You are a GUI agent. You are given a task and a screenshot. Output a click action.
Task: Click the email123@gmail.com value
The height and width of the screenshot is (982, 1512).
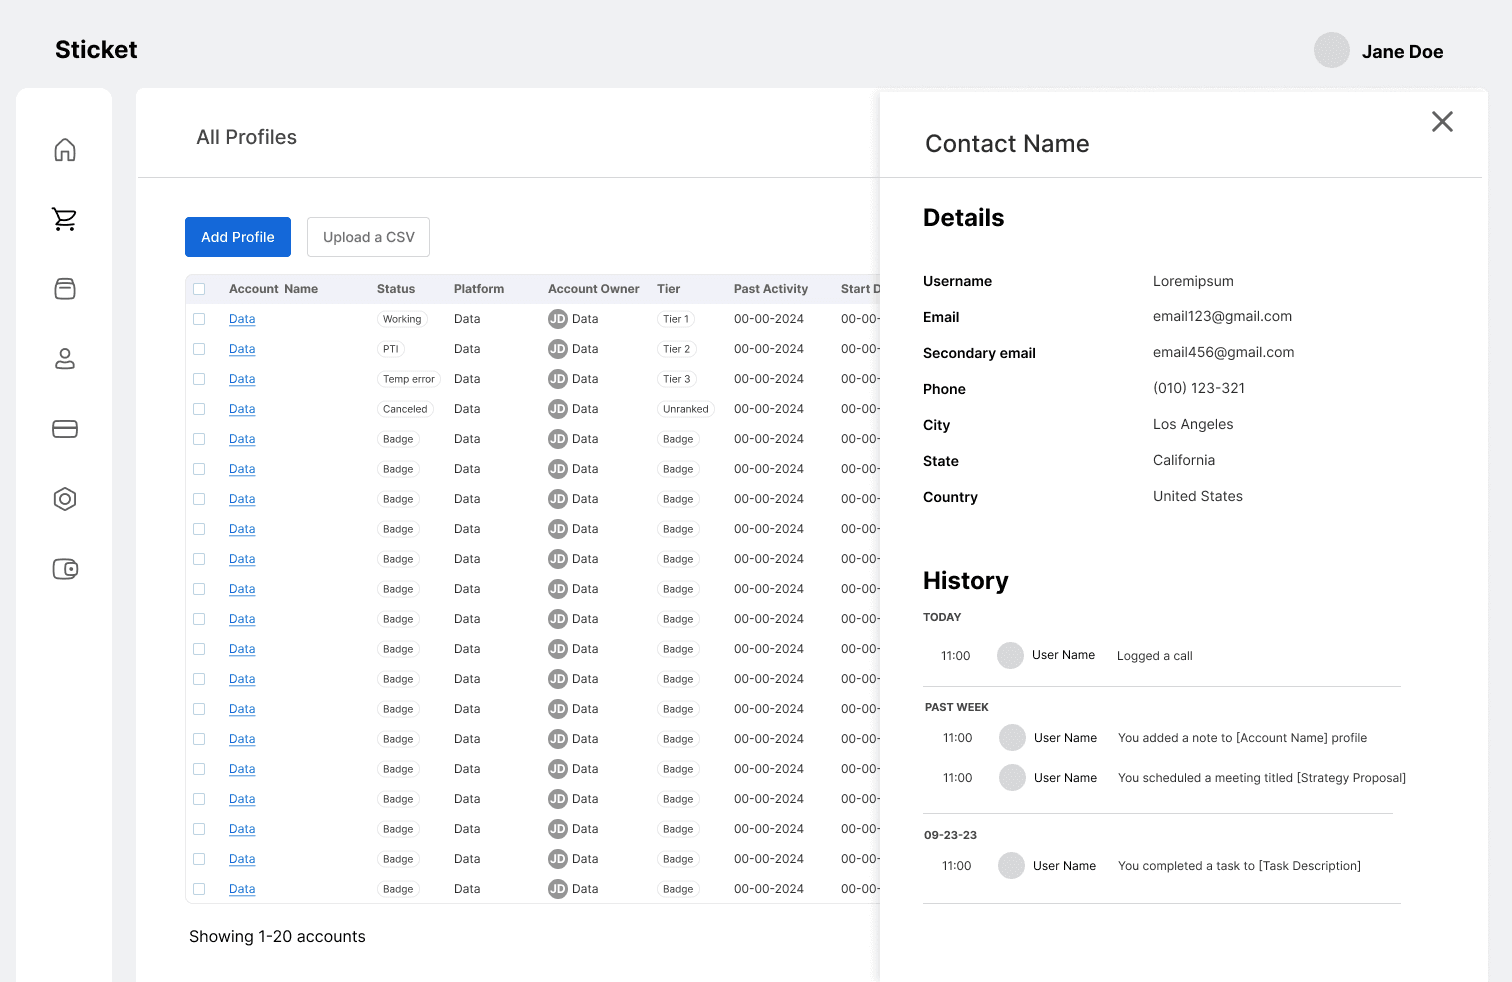pyautogui.click(x=1222, y=316)
